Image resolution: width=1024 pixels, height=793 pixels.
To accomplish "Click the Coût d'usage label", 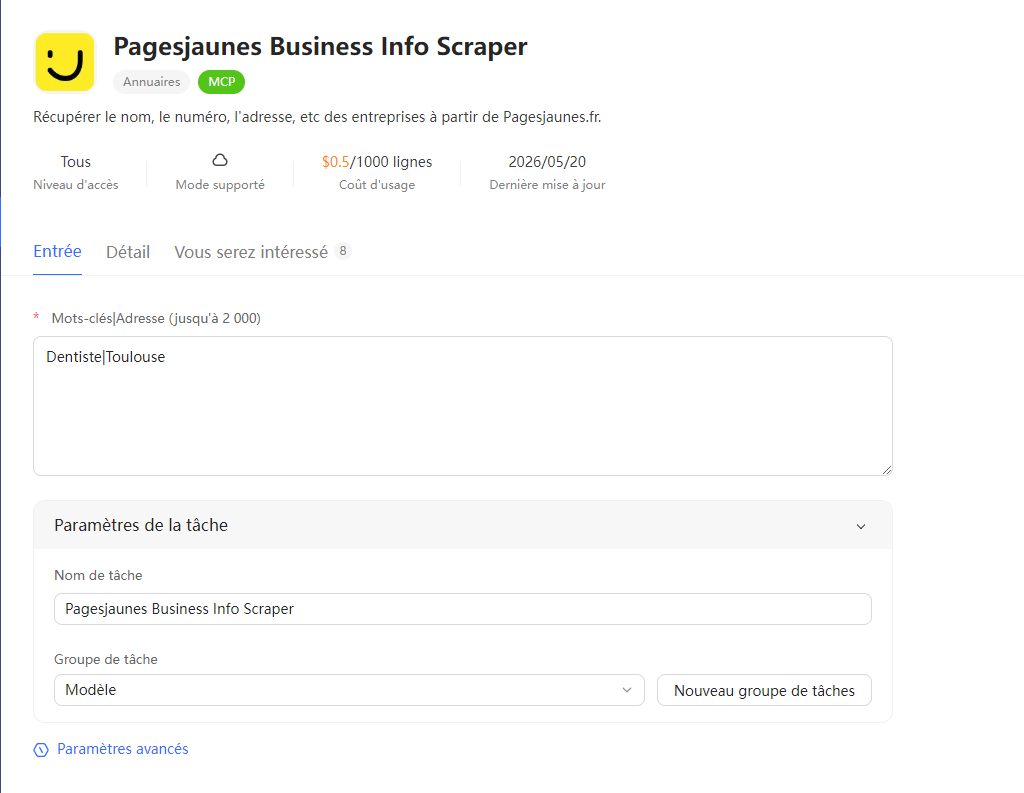I will [x=377, y=185].
